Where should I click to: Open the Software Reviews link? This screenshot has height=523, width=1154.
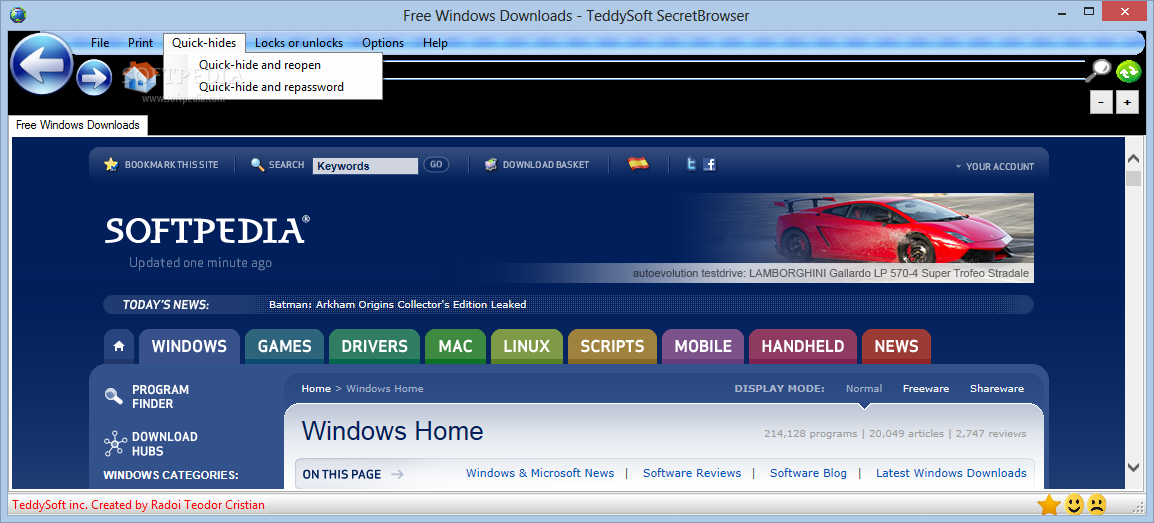(692, 473)
